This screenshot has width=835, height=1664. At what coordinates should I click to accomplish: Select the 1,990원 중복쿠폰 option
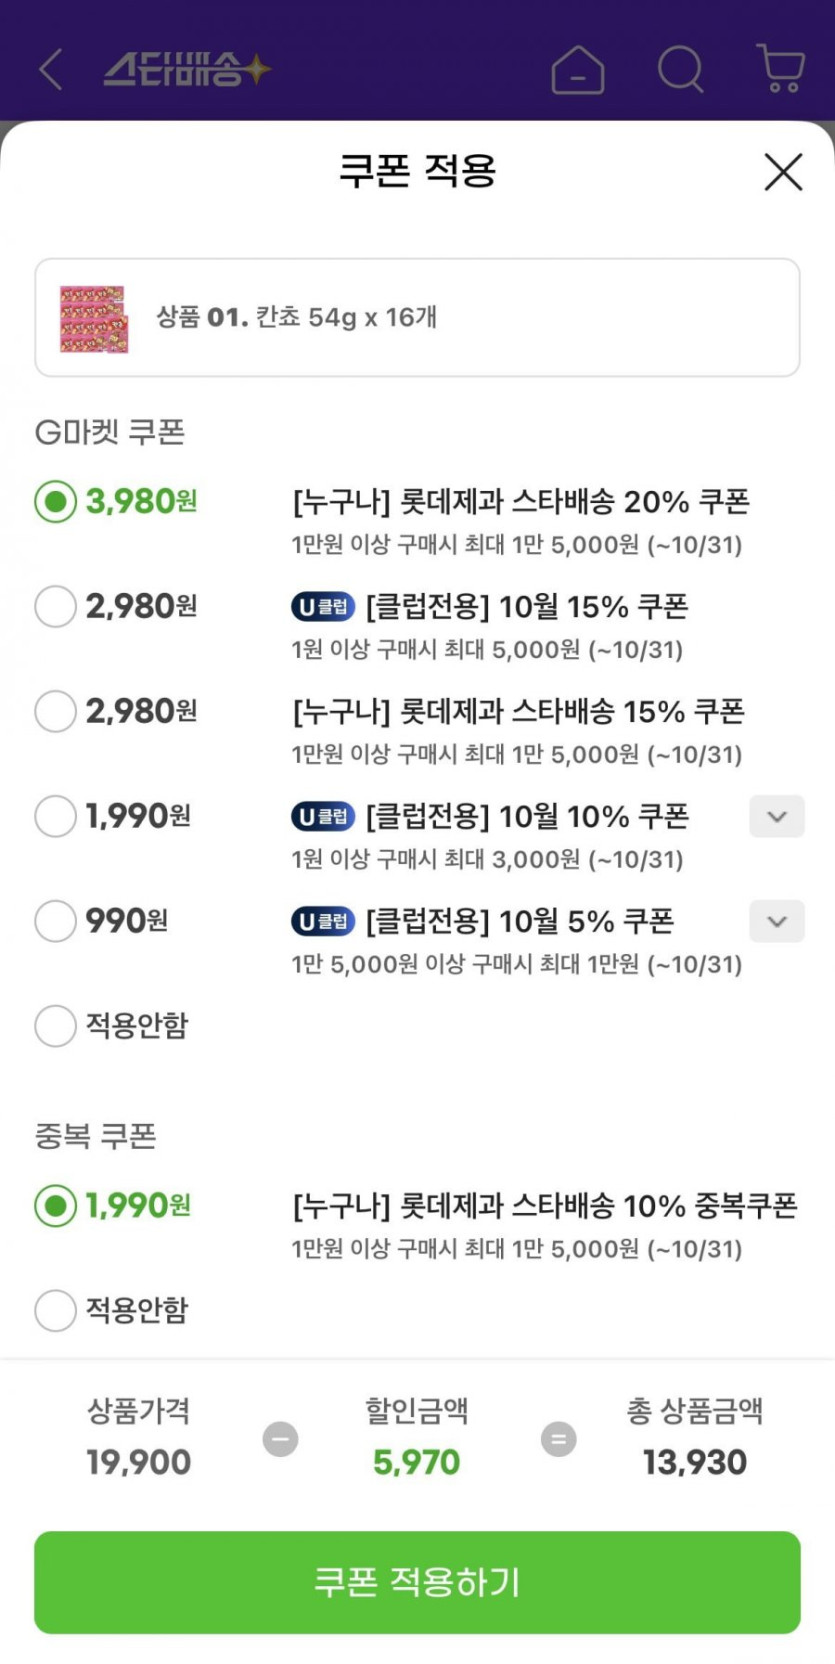pyautogui.click(x=56, y=1206)
